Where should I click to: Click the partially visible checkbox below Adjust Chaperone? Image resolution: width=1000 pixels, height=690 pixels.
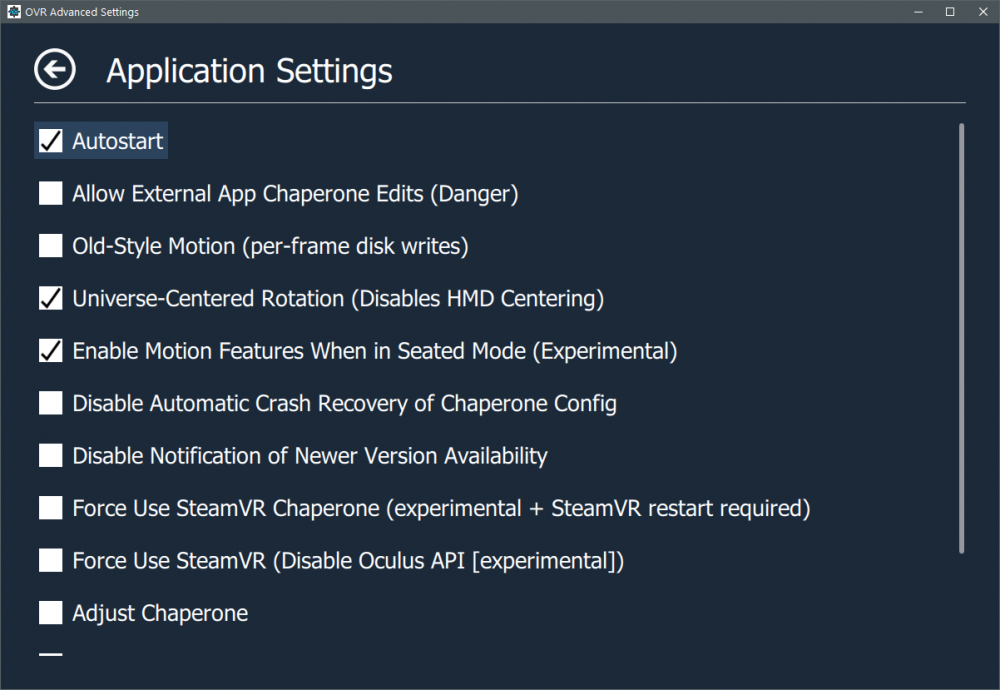coord(51,656)
